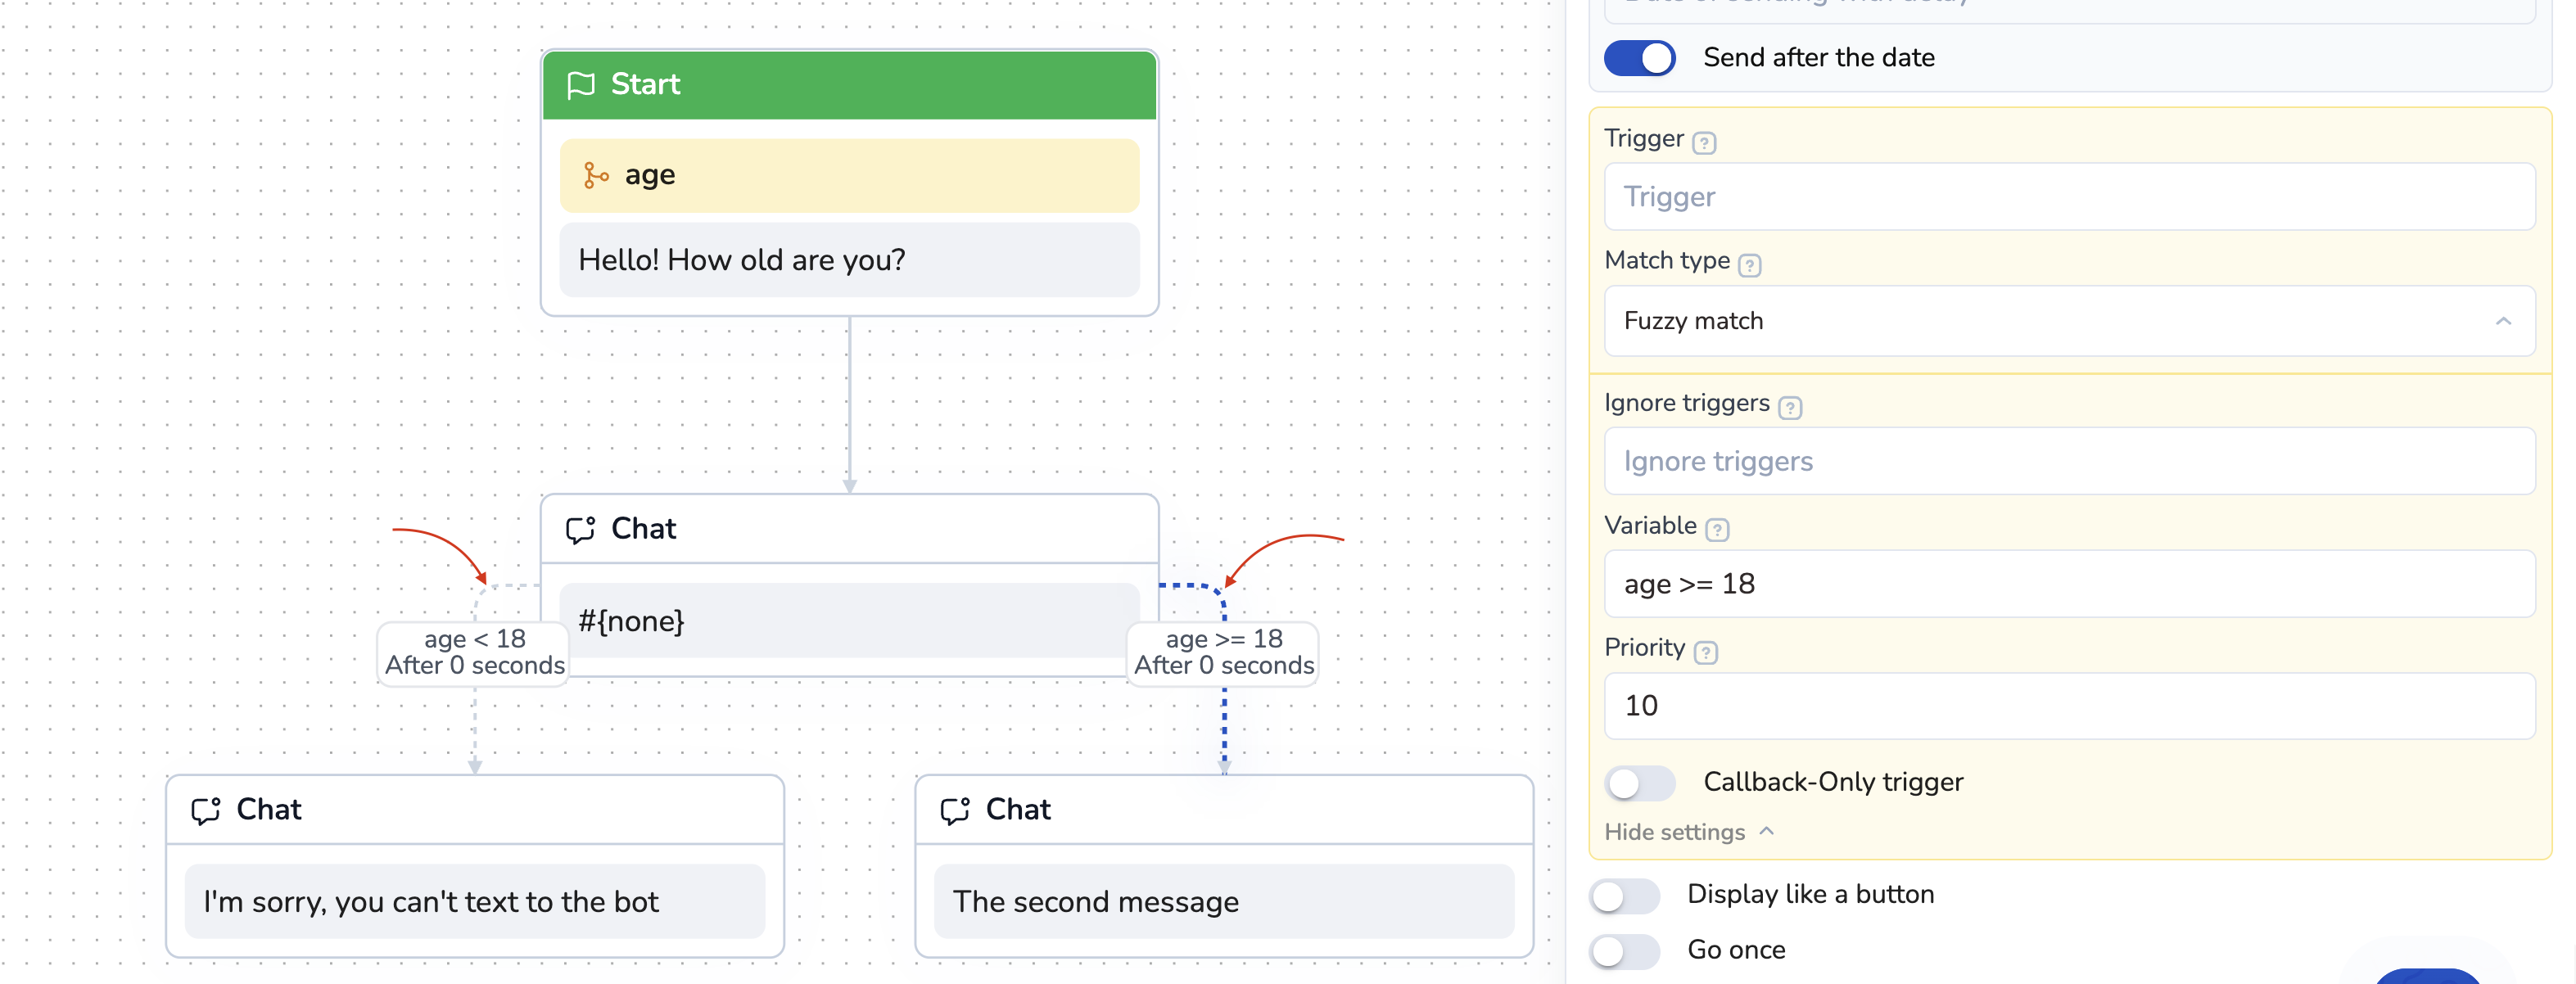Click the age branch icon in Start block

pos(596,176)
